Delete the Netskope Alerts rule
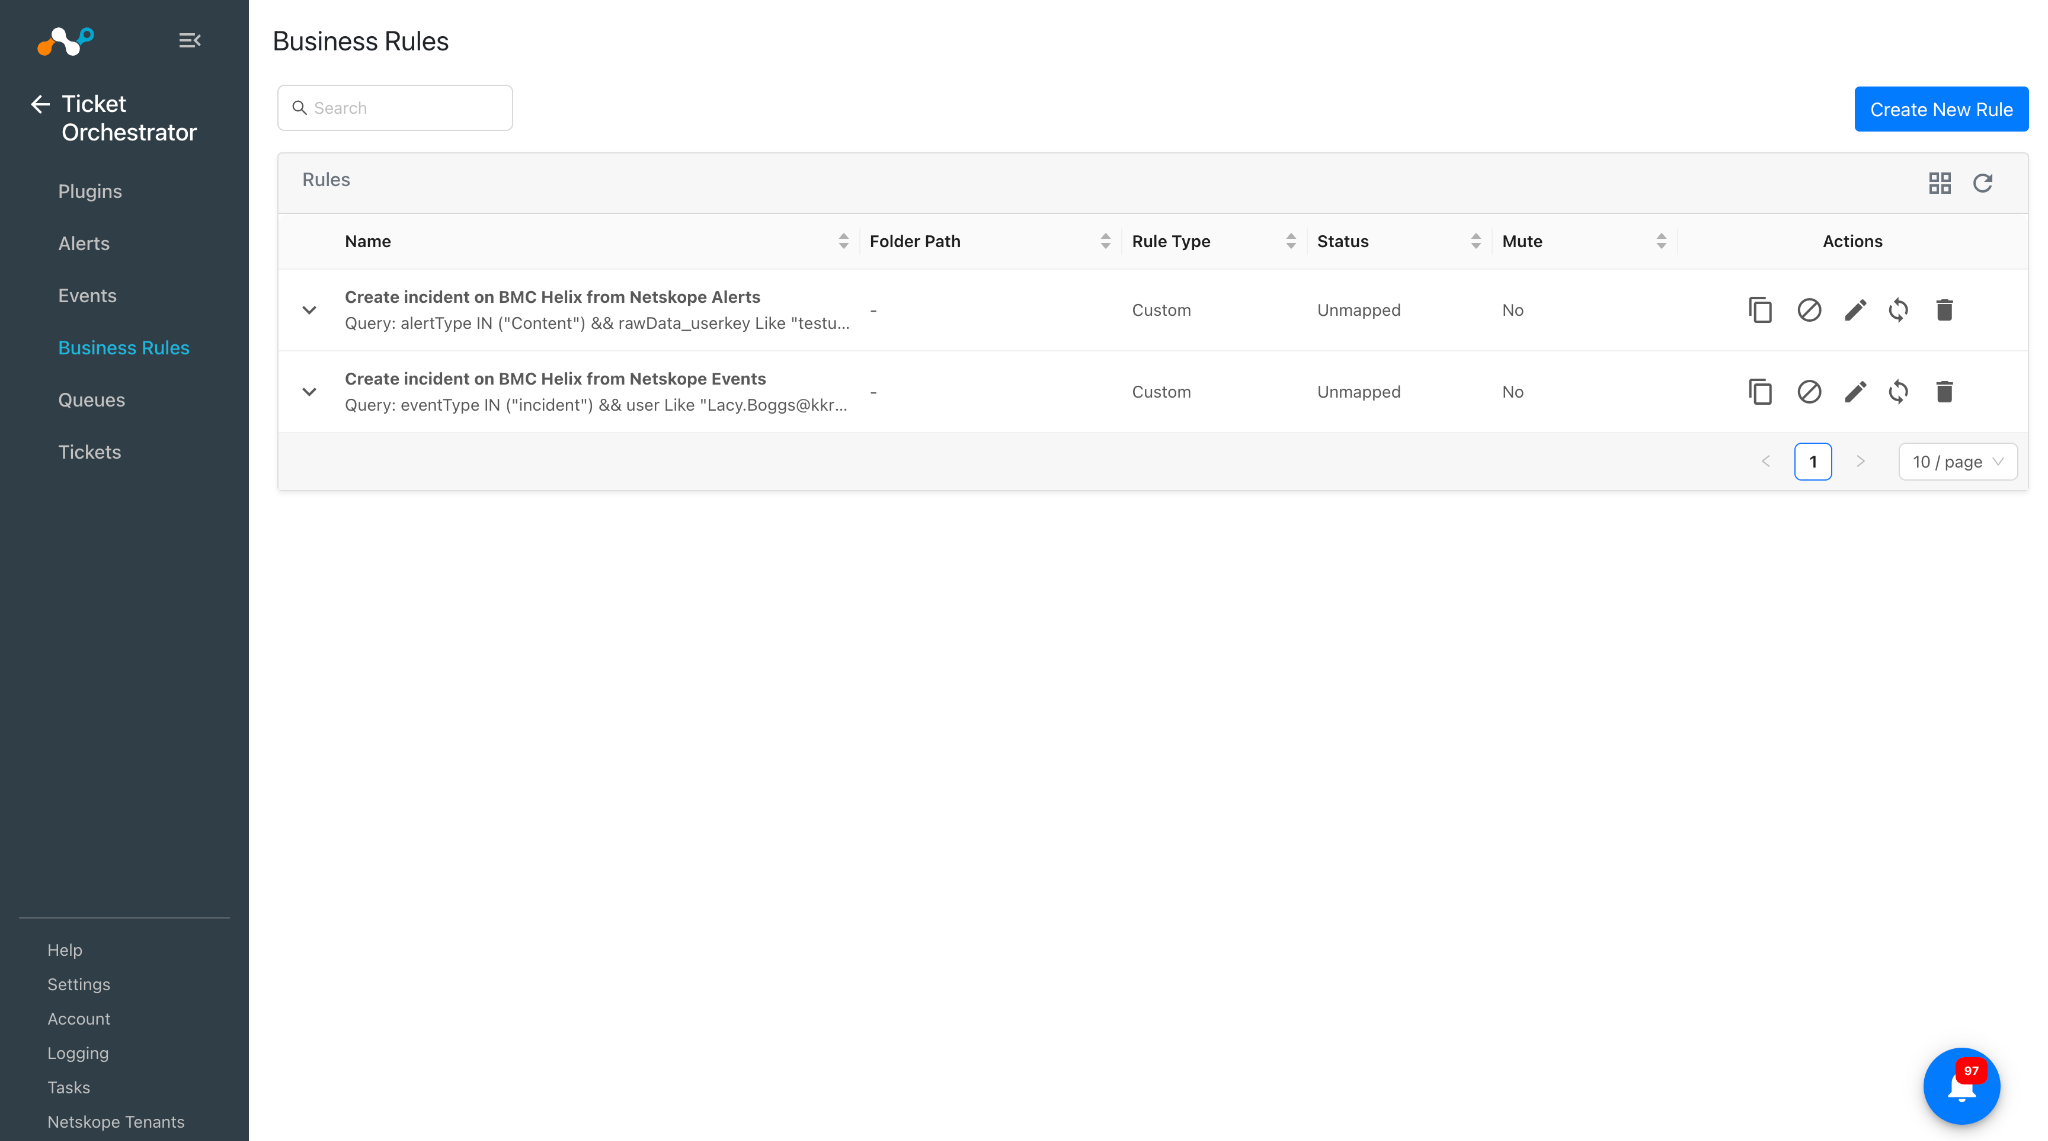2048x1141 pixels. click(1944, 310)
